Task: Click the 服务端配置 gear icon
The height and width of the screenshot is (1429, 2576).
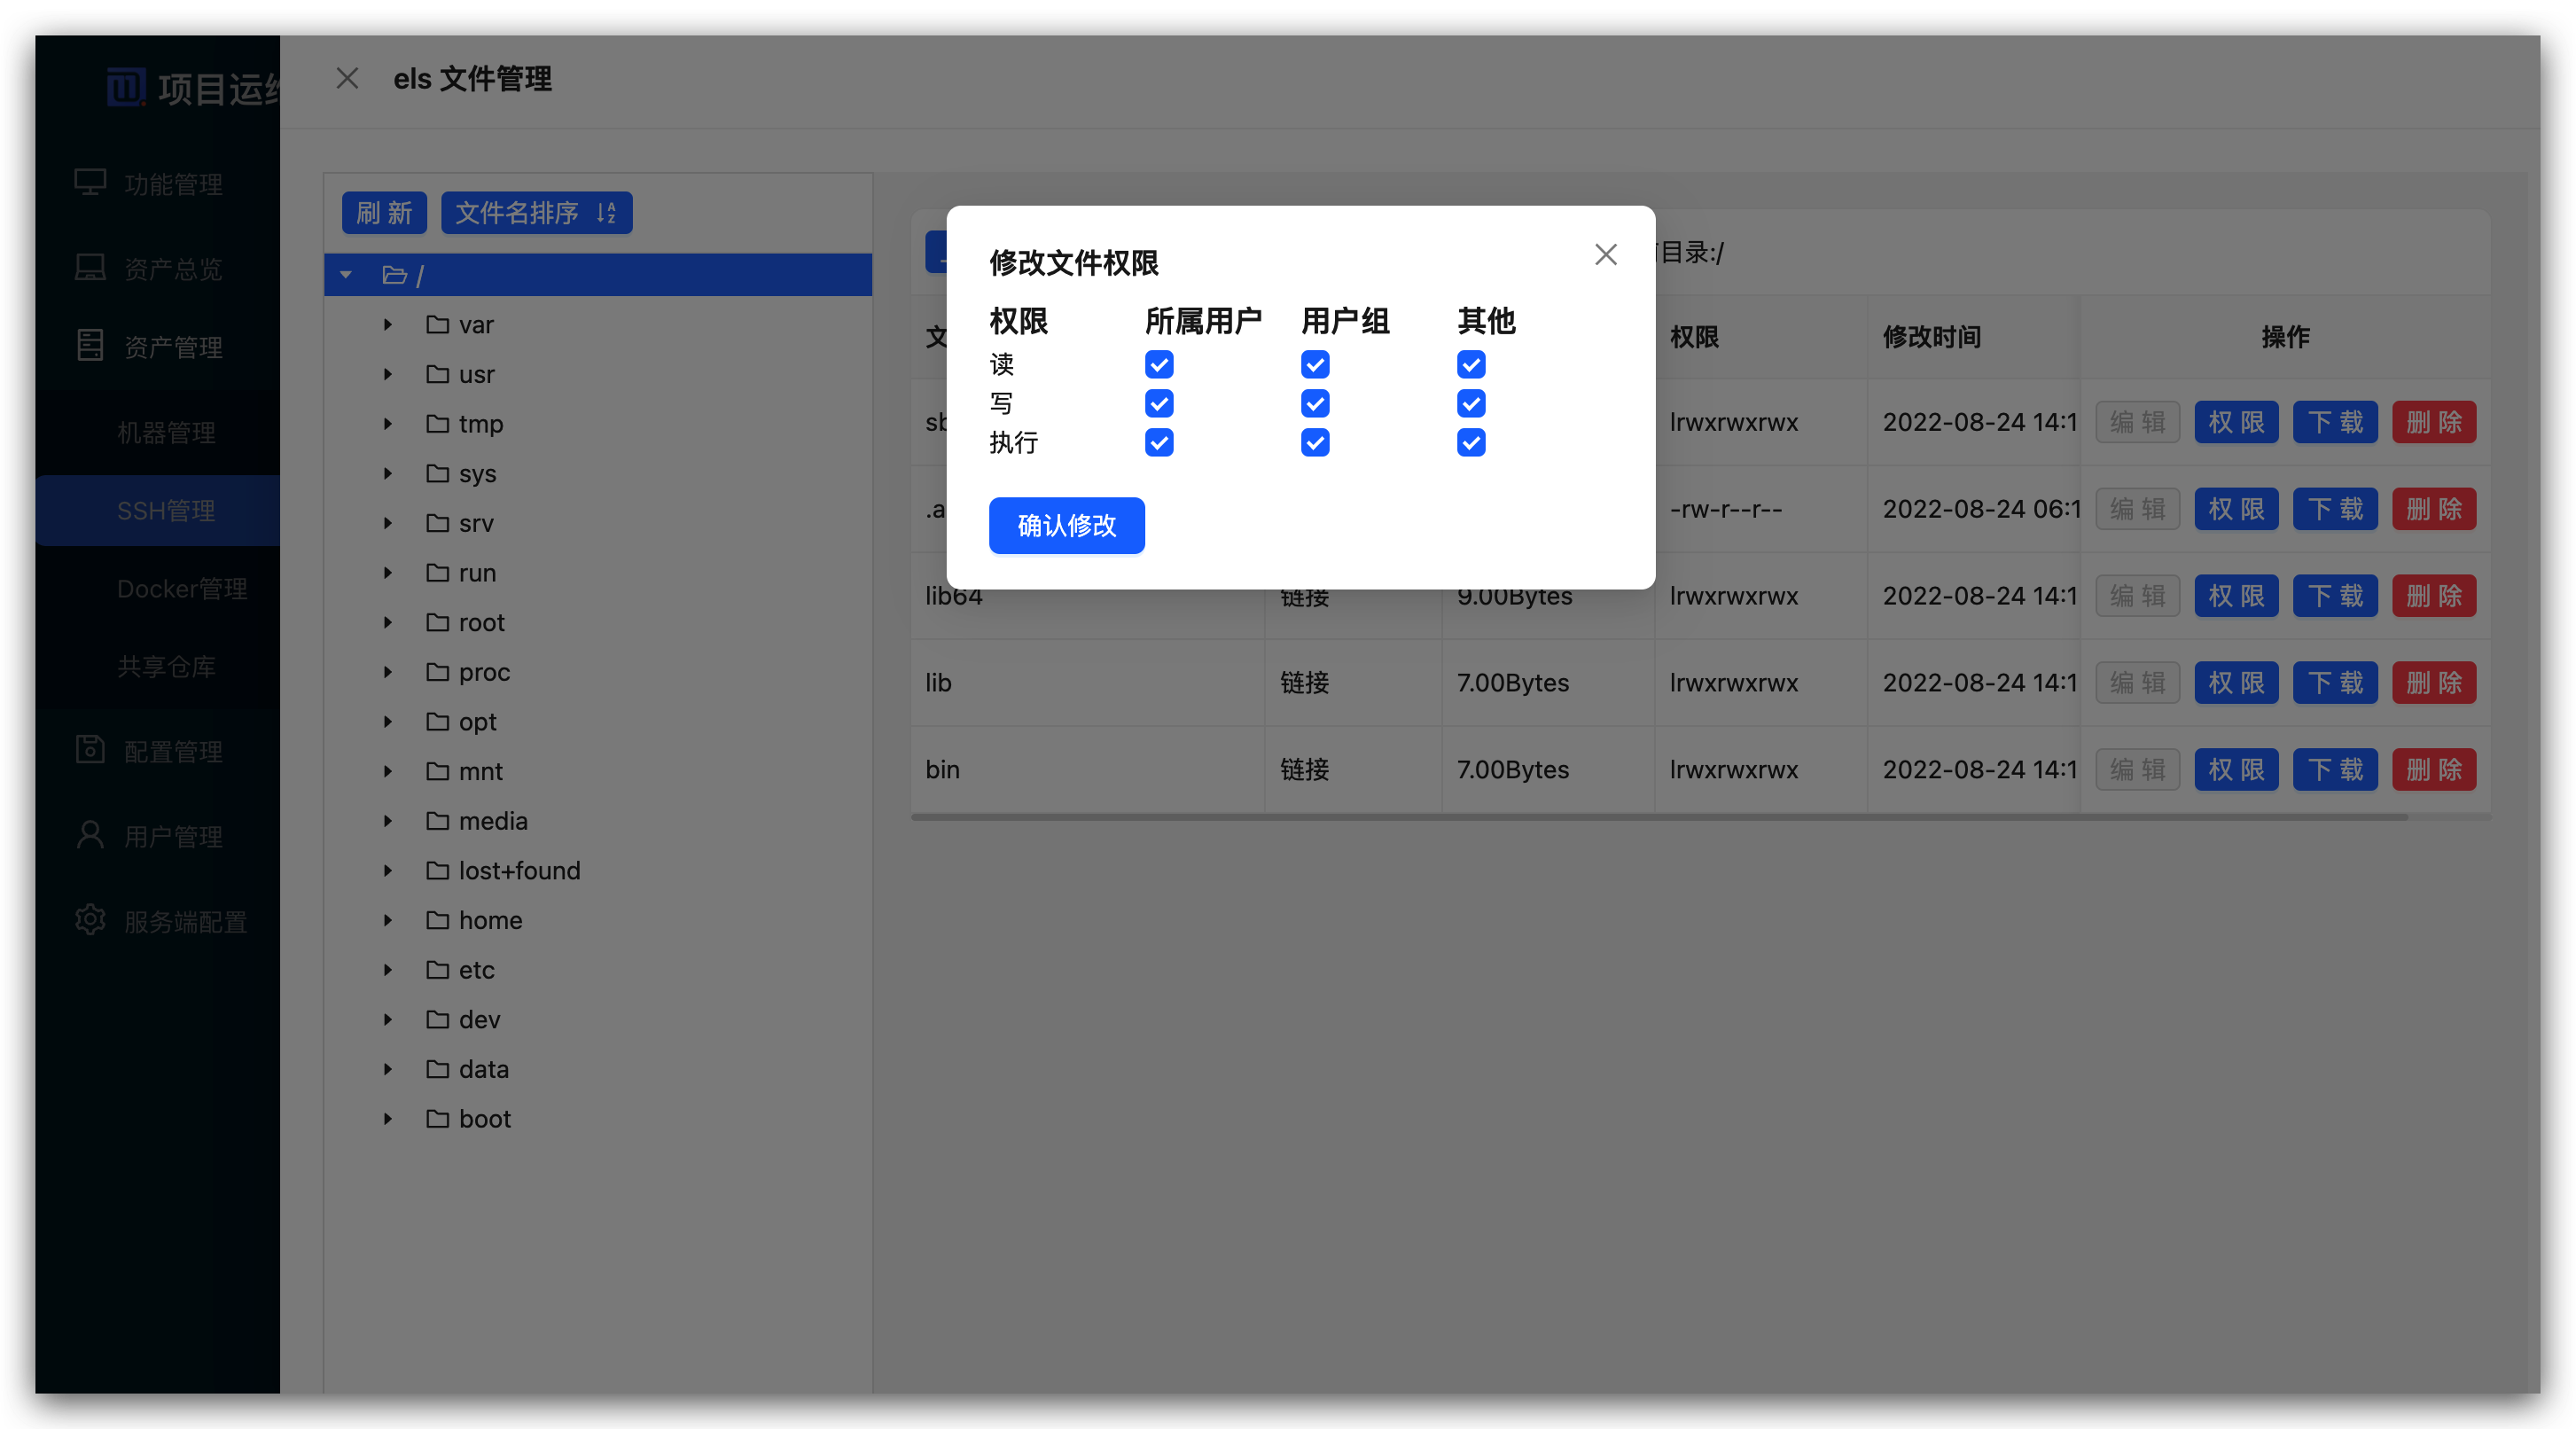Action: (90, 920)
